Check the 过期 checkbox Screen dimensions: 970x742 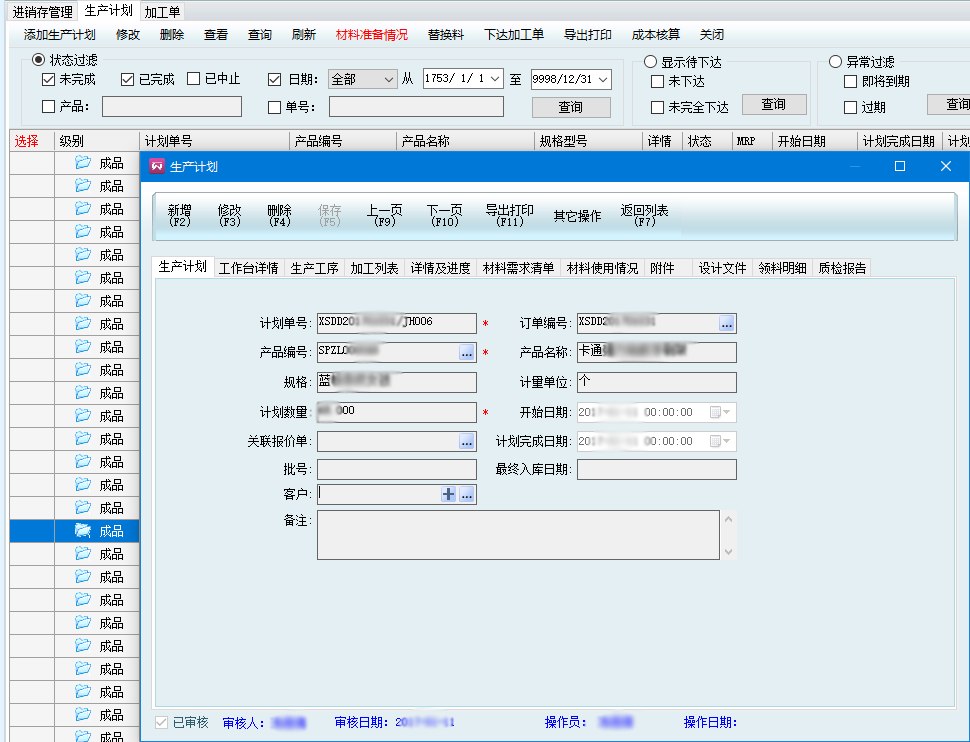pyautogui.click(x=851, y=107)
